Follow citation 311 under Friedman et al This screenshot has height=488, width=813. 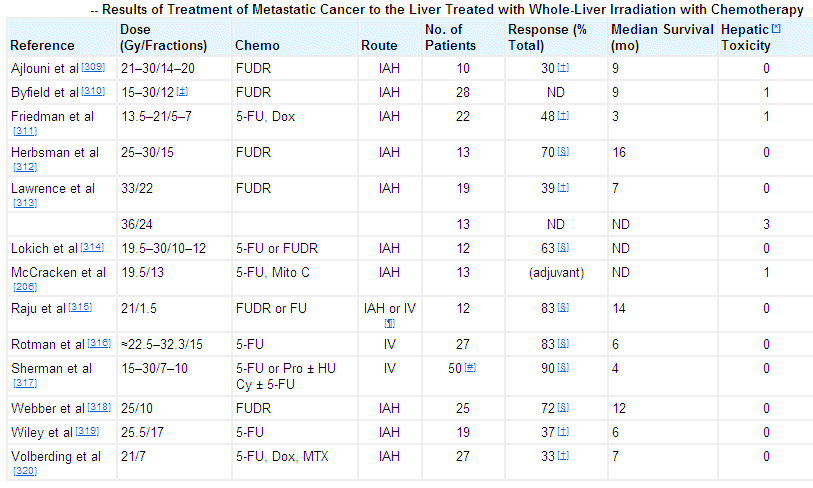pos(25,131)
